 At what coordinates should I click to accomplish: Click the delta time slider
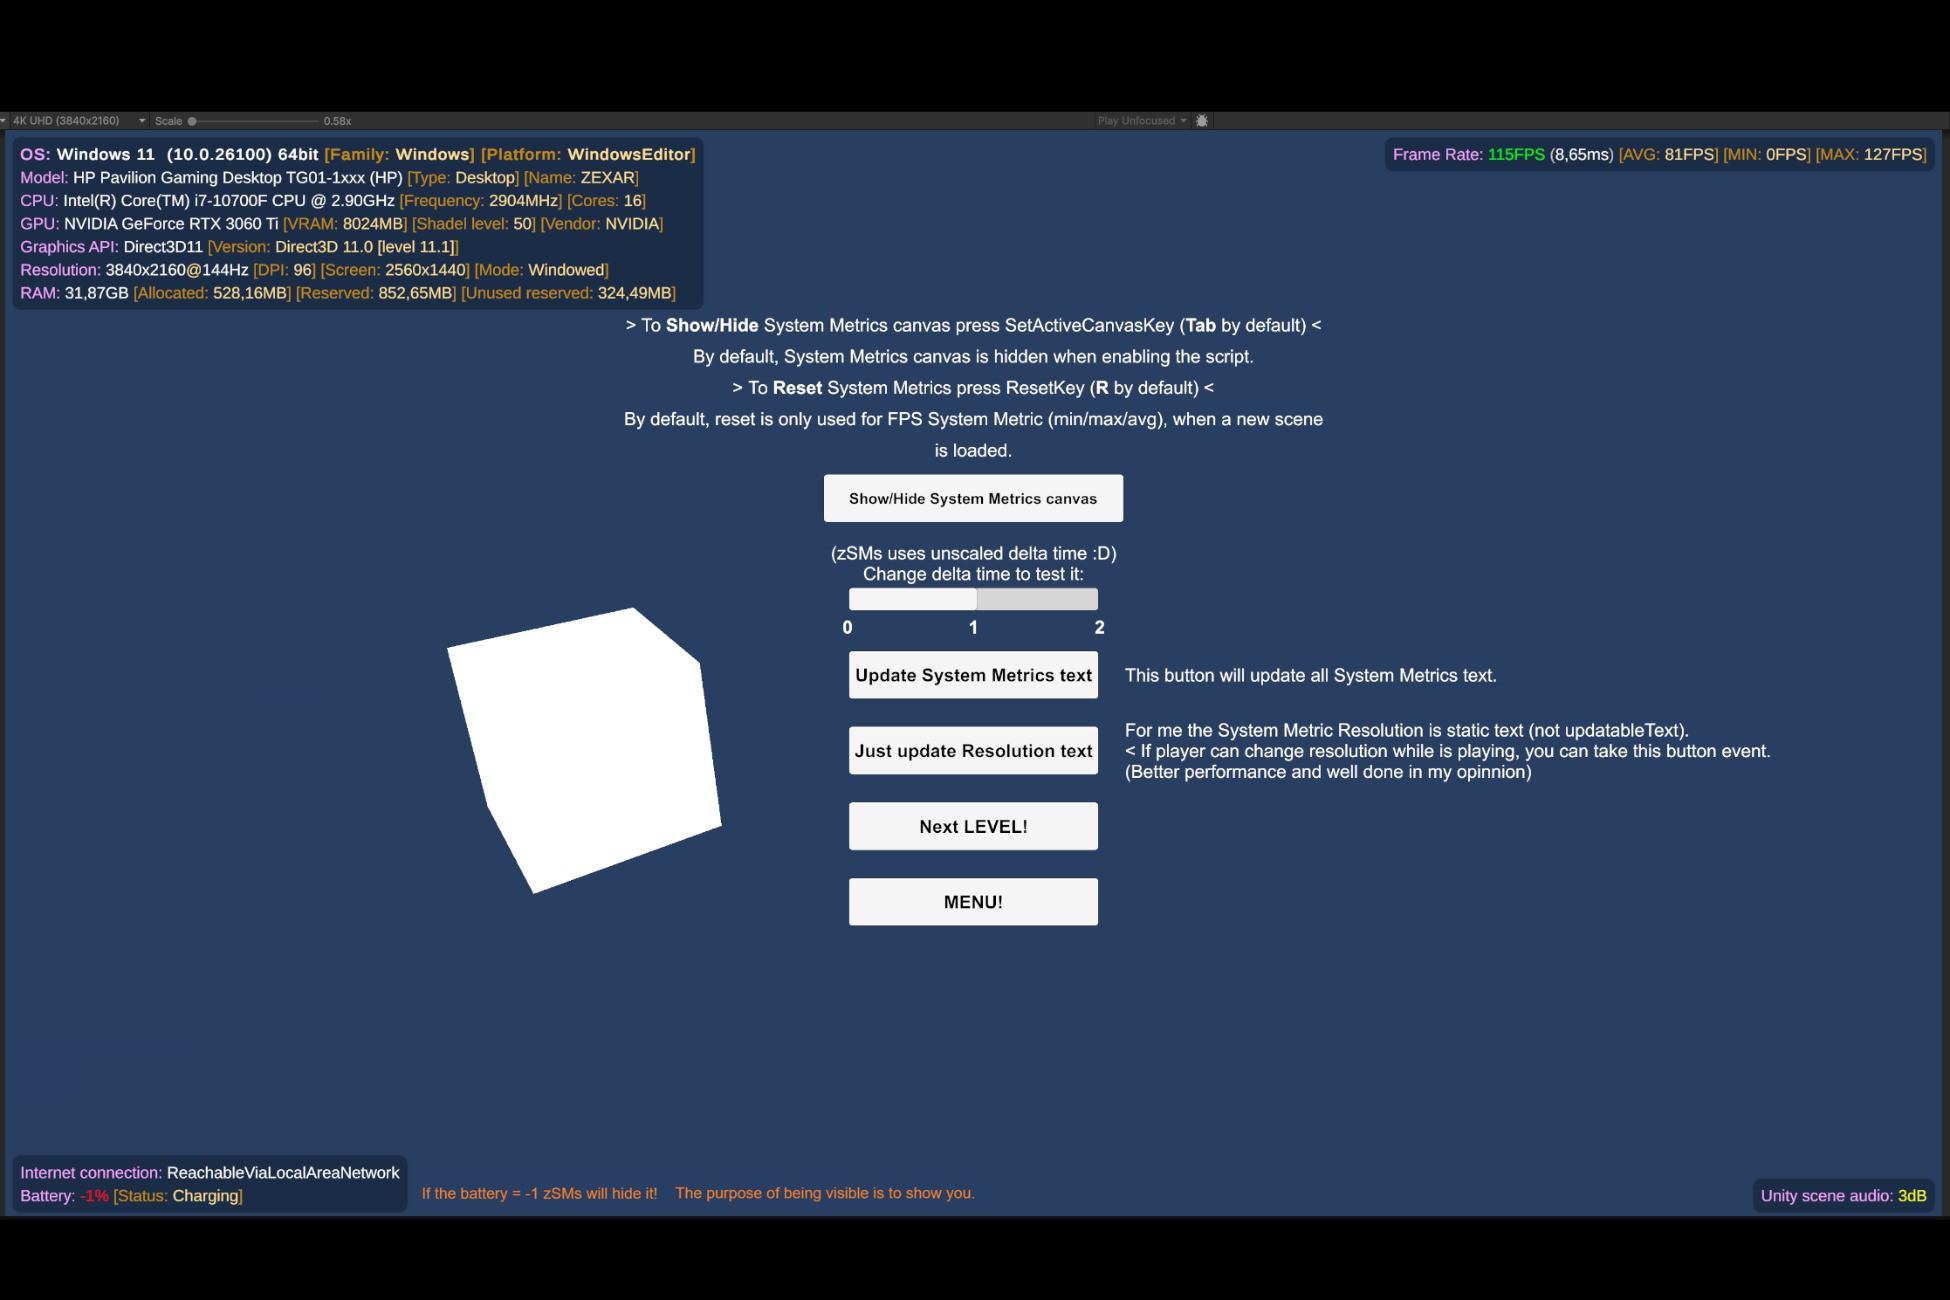pyautogui.click(x=973, y=599)
